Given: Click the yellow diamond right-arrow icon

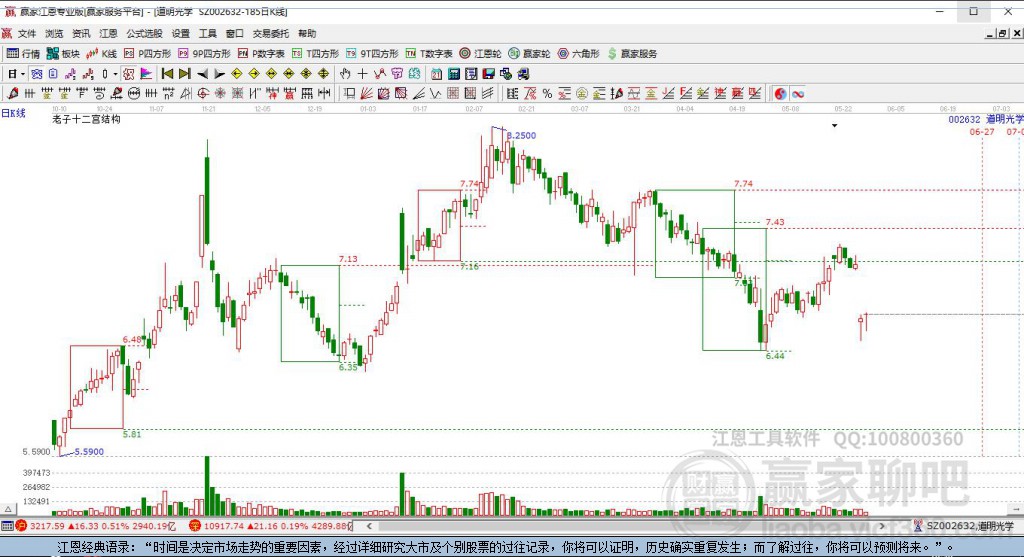Looking at the screenshot, I should (254, 74).
